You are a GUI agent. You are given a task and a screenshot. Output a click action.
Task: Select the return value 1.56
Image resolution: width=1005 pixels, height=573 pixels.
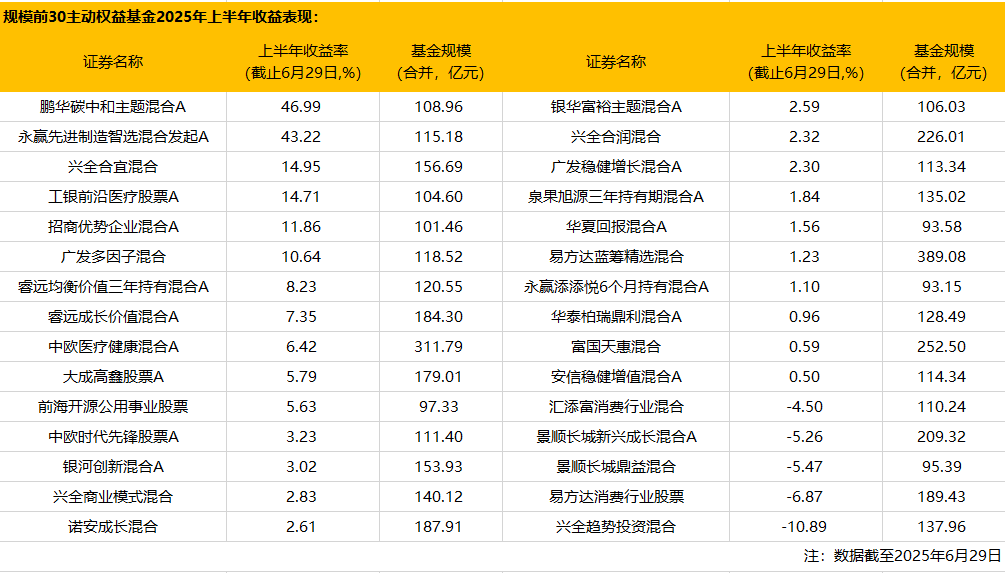pos(804,228)
